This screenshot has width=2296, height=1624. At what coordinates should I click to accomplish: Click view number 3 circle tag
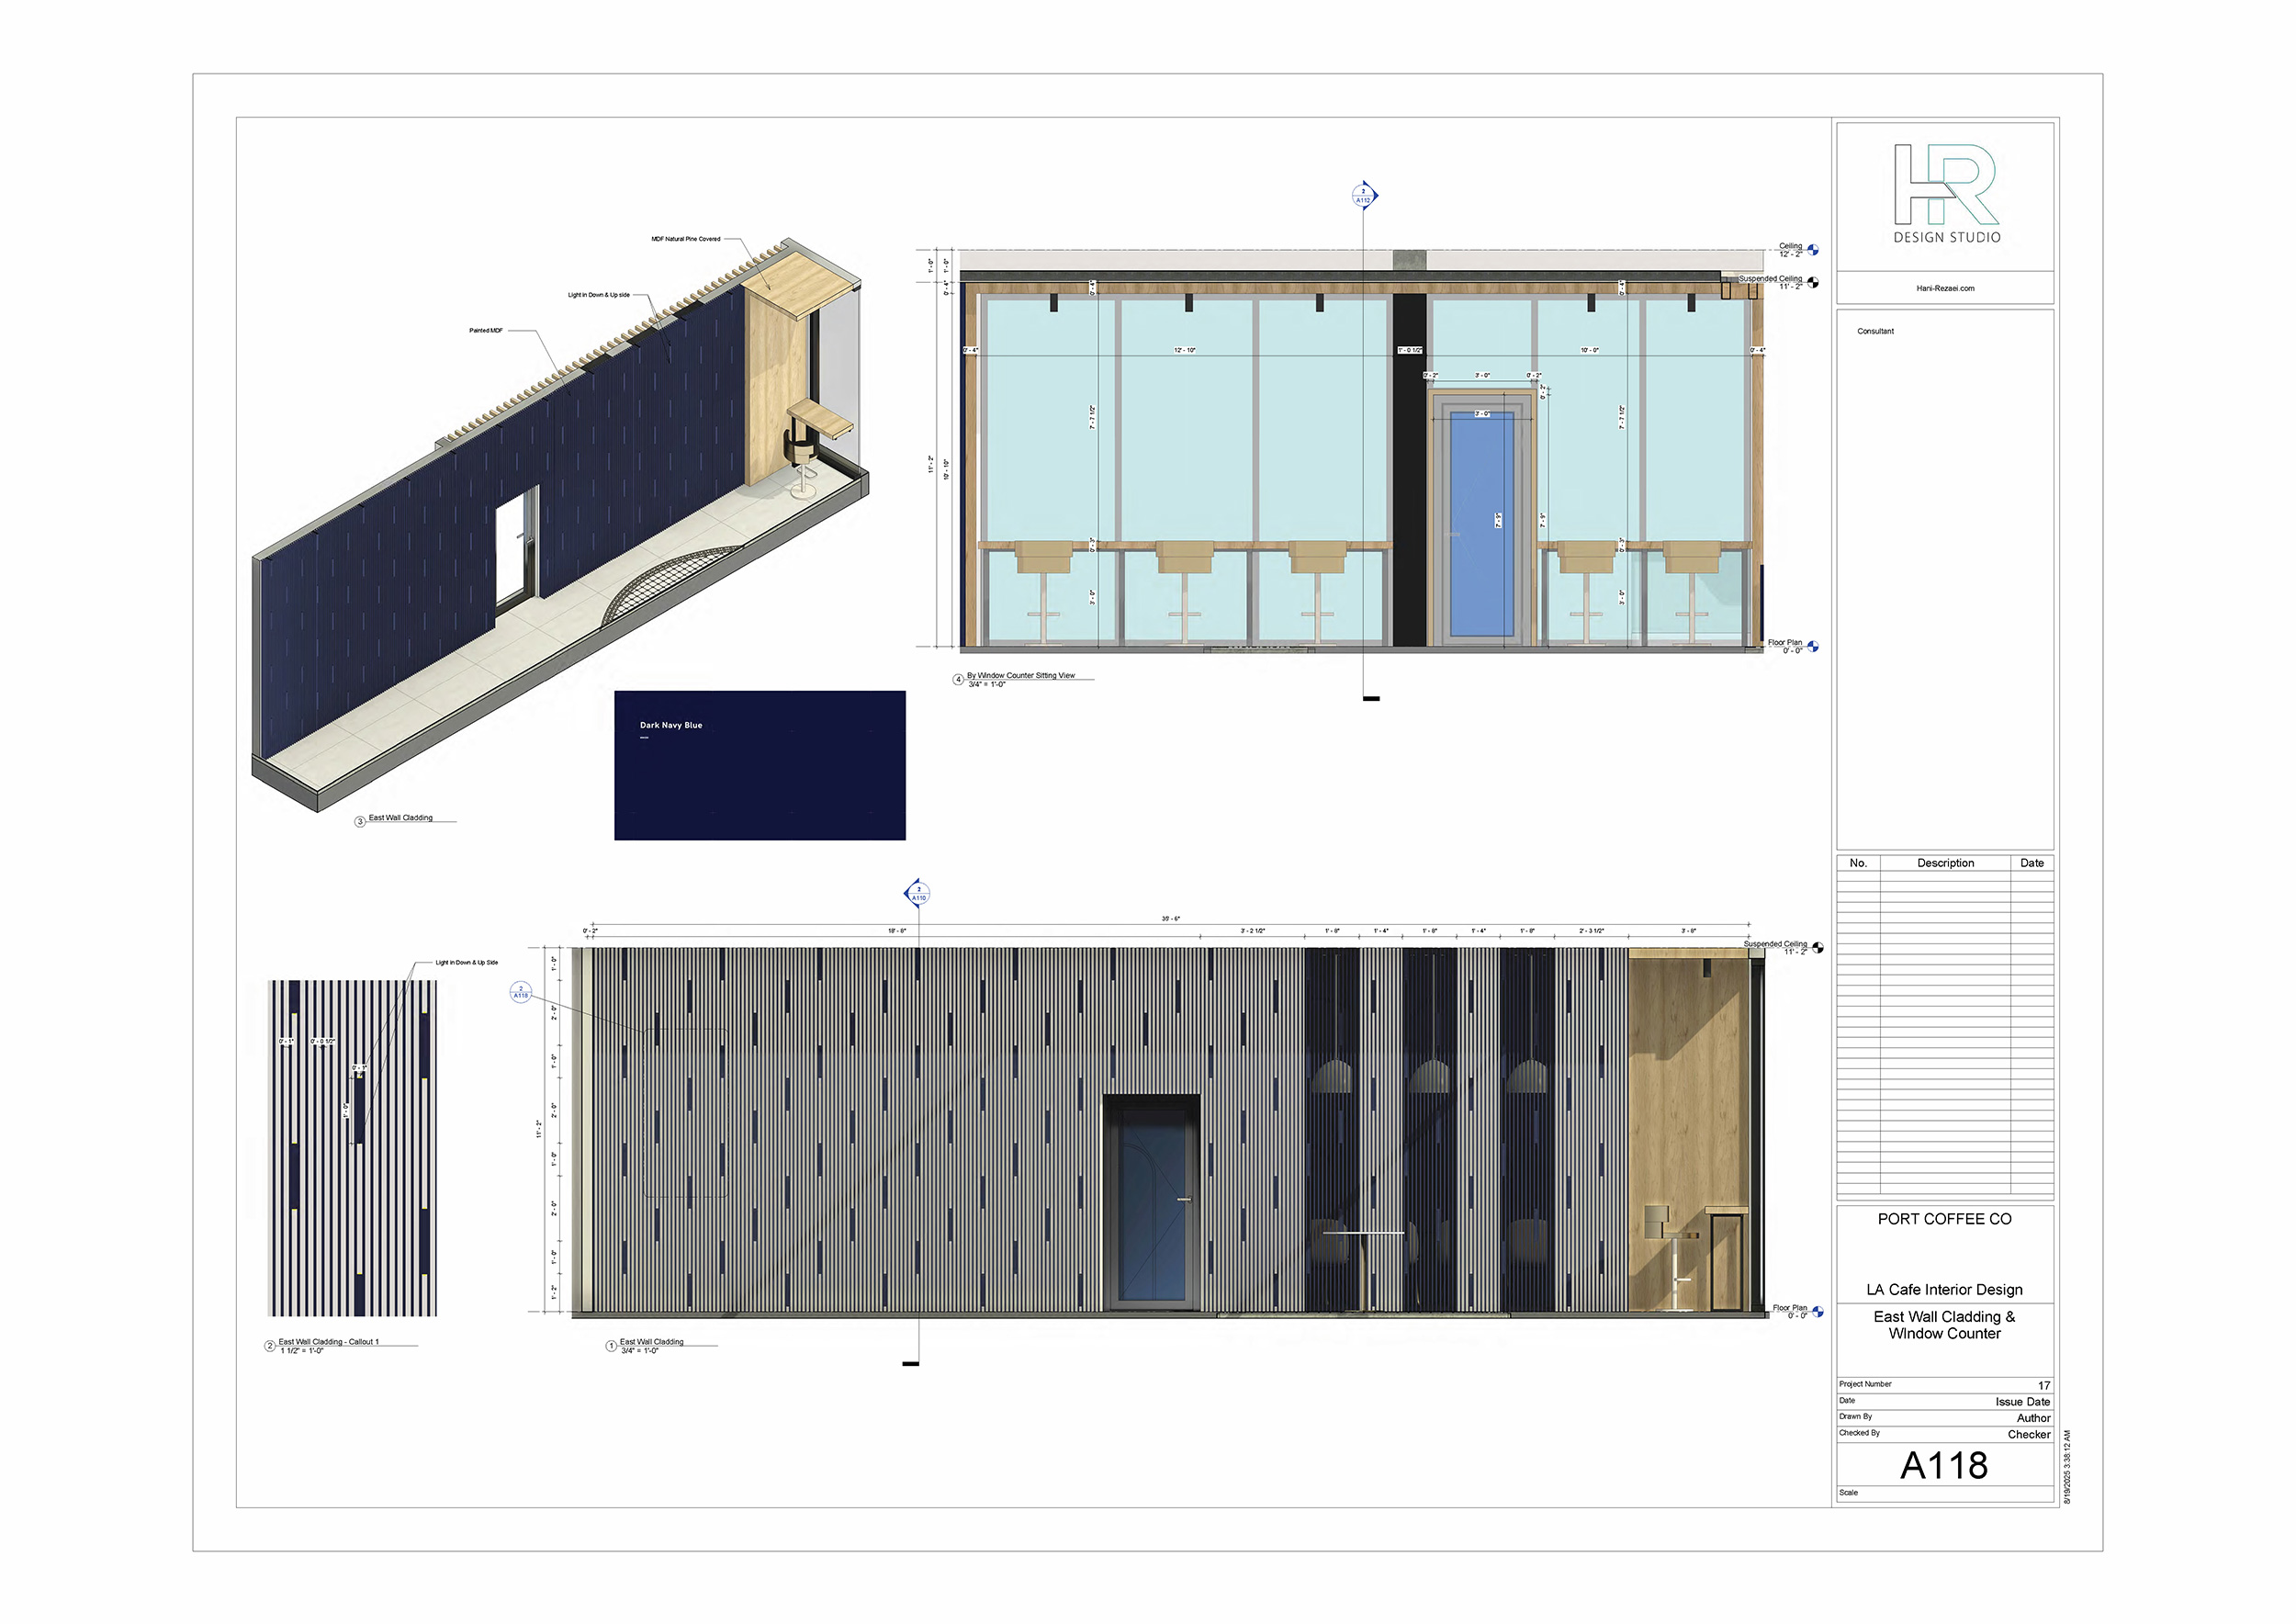tap(360, 822)
